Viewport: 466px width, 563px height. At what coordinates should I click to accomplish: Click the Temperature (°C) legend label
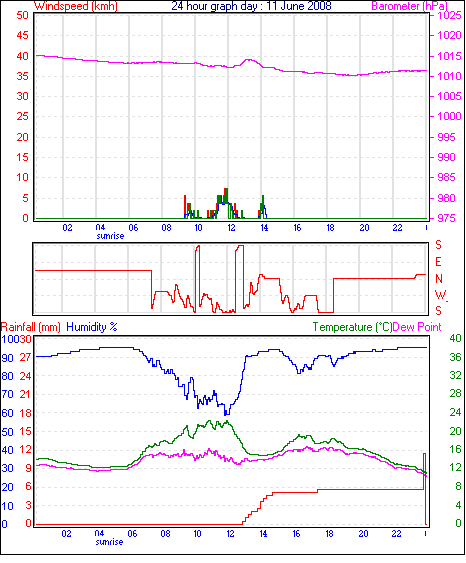click(x=352, y=327)
